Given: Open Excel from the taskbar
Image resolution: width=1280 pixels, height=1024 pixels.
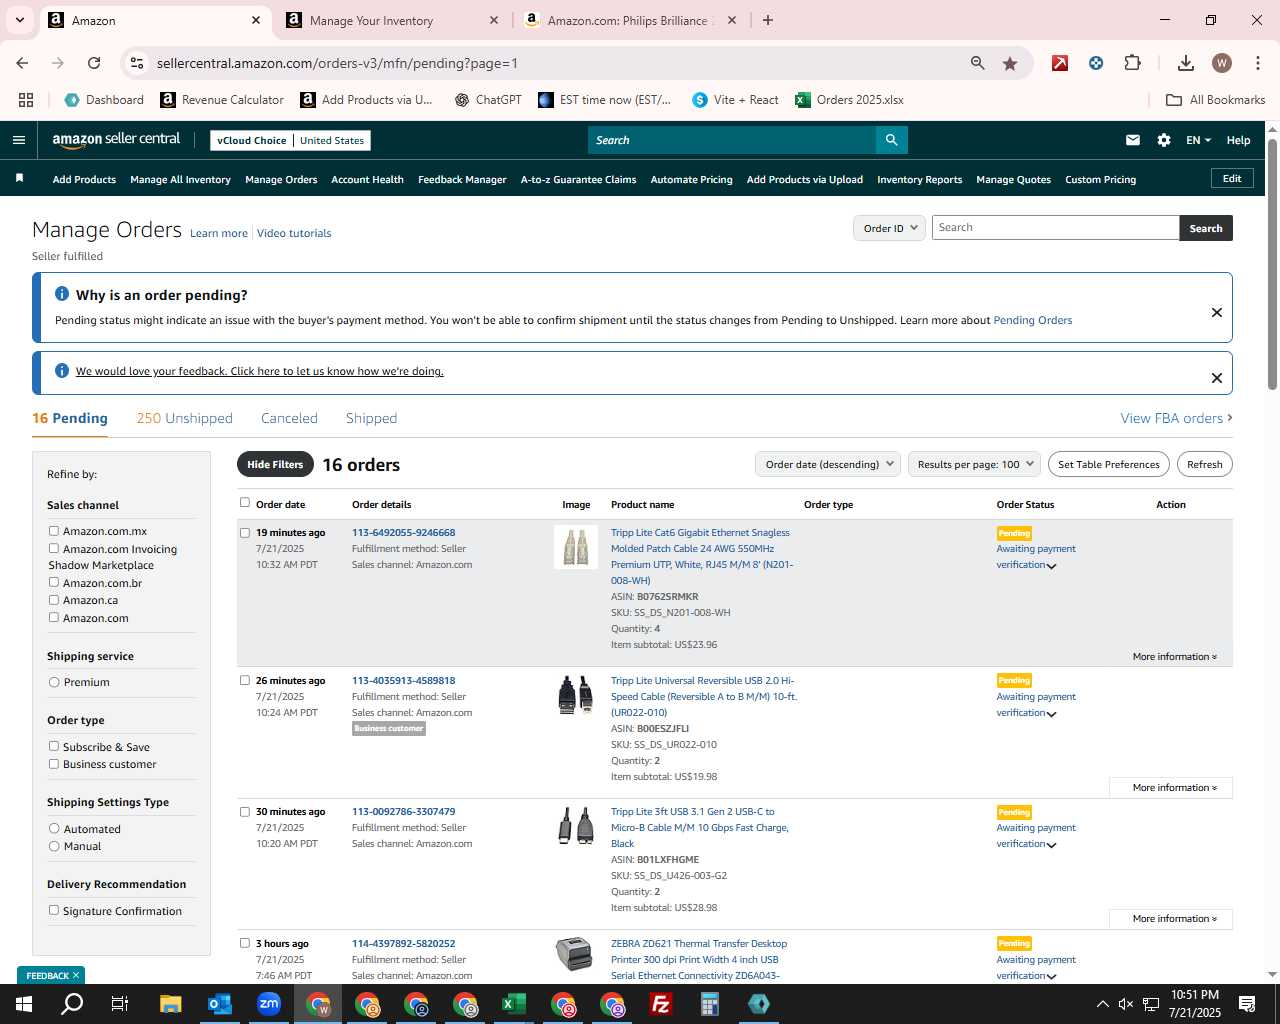Looking at the screenshot, I should coord(514,1004).
